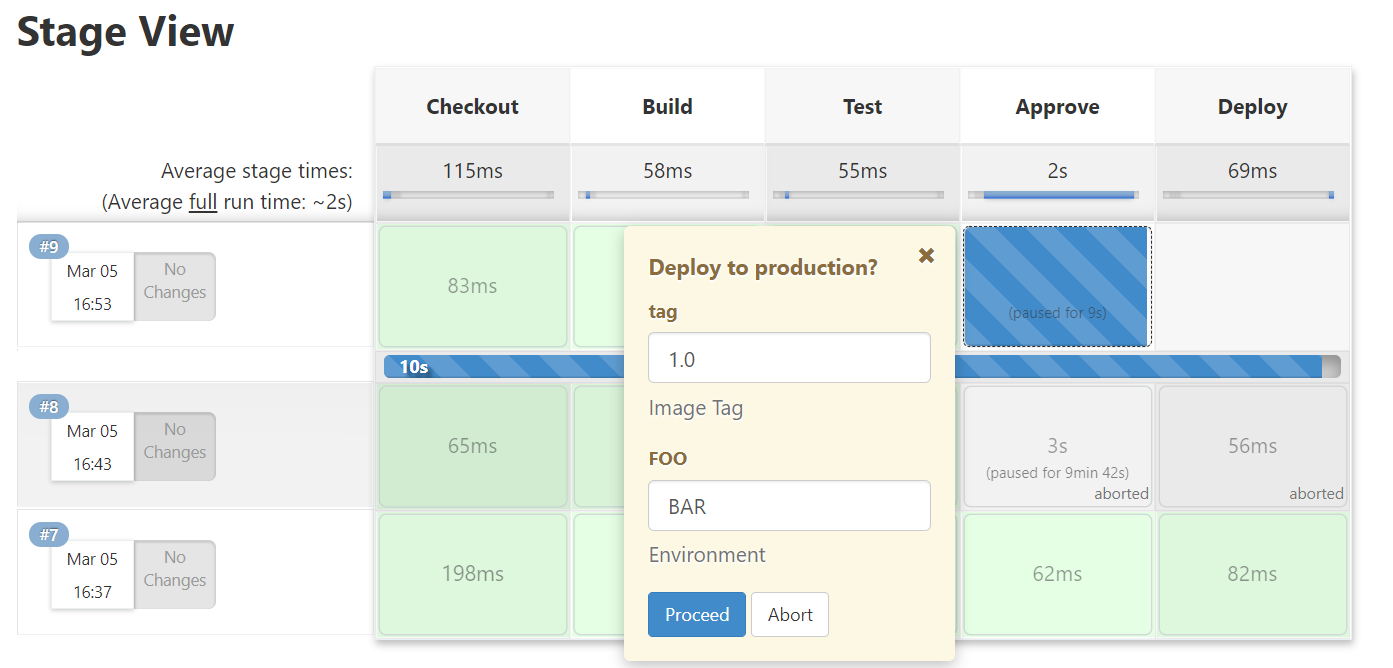The image size is (1393, 668).
Task: Click the FOO input field
Action: pos(789,506)
